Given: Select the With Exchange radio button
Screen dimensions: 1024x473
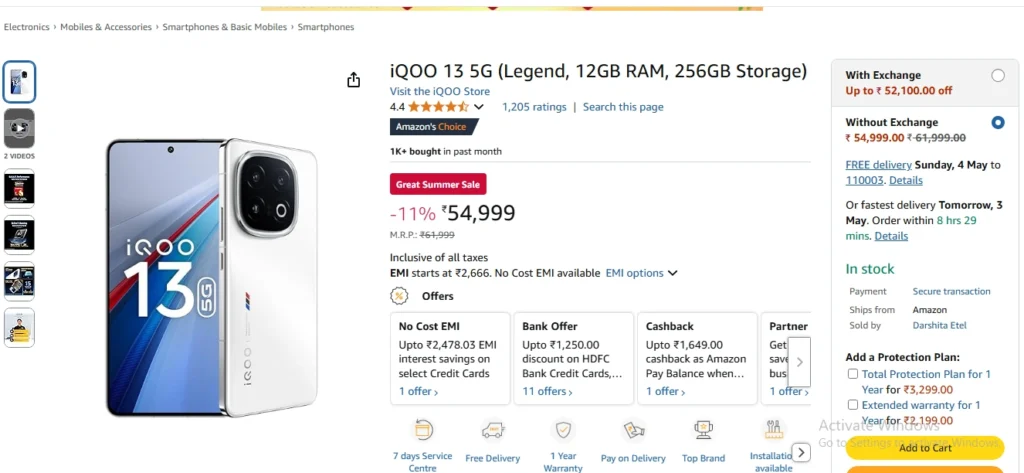Looking at the screenshot, I should (998, 75).
